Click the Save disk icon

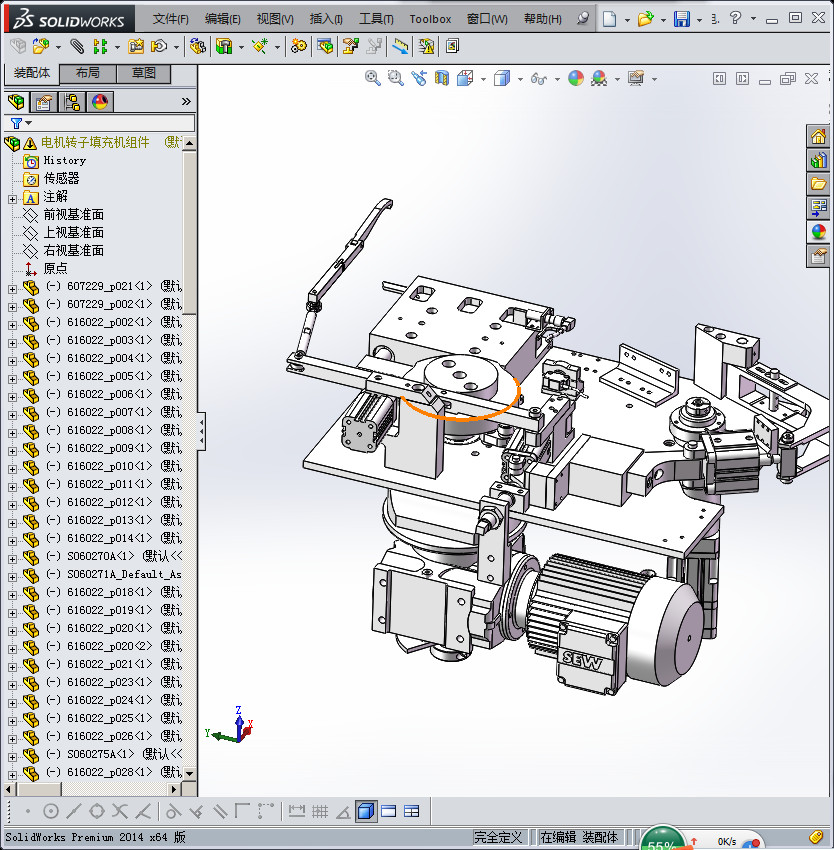point(681,19)
